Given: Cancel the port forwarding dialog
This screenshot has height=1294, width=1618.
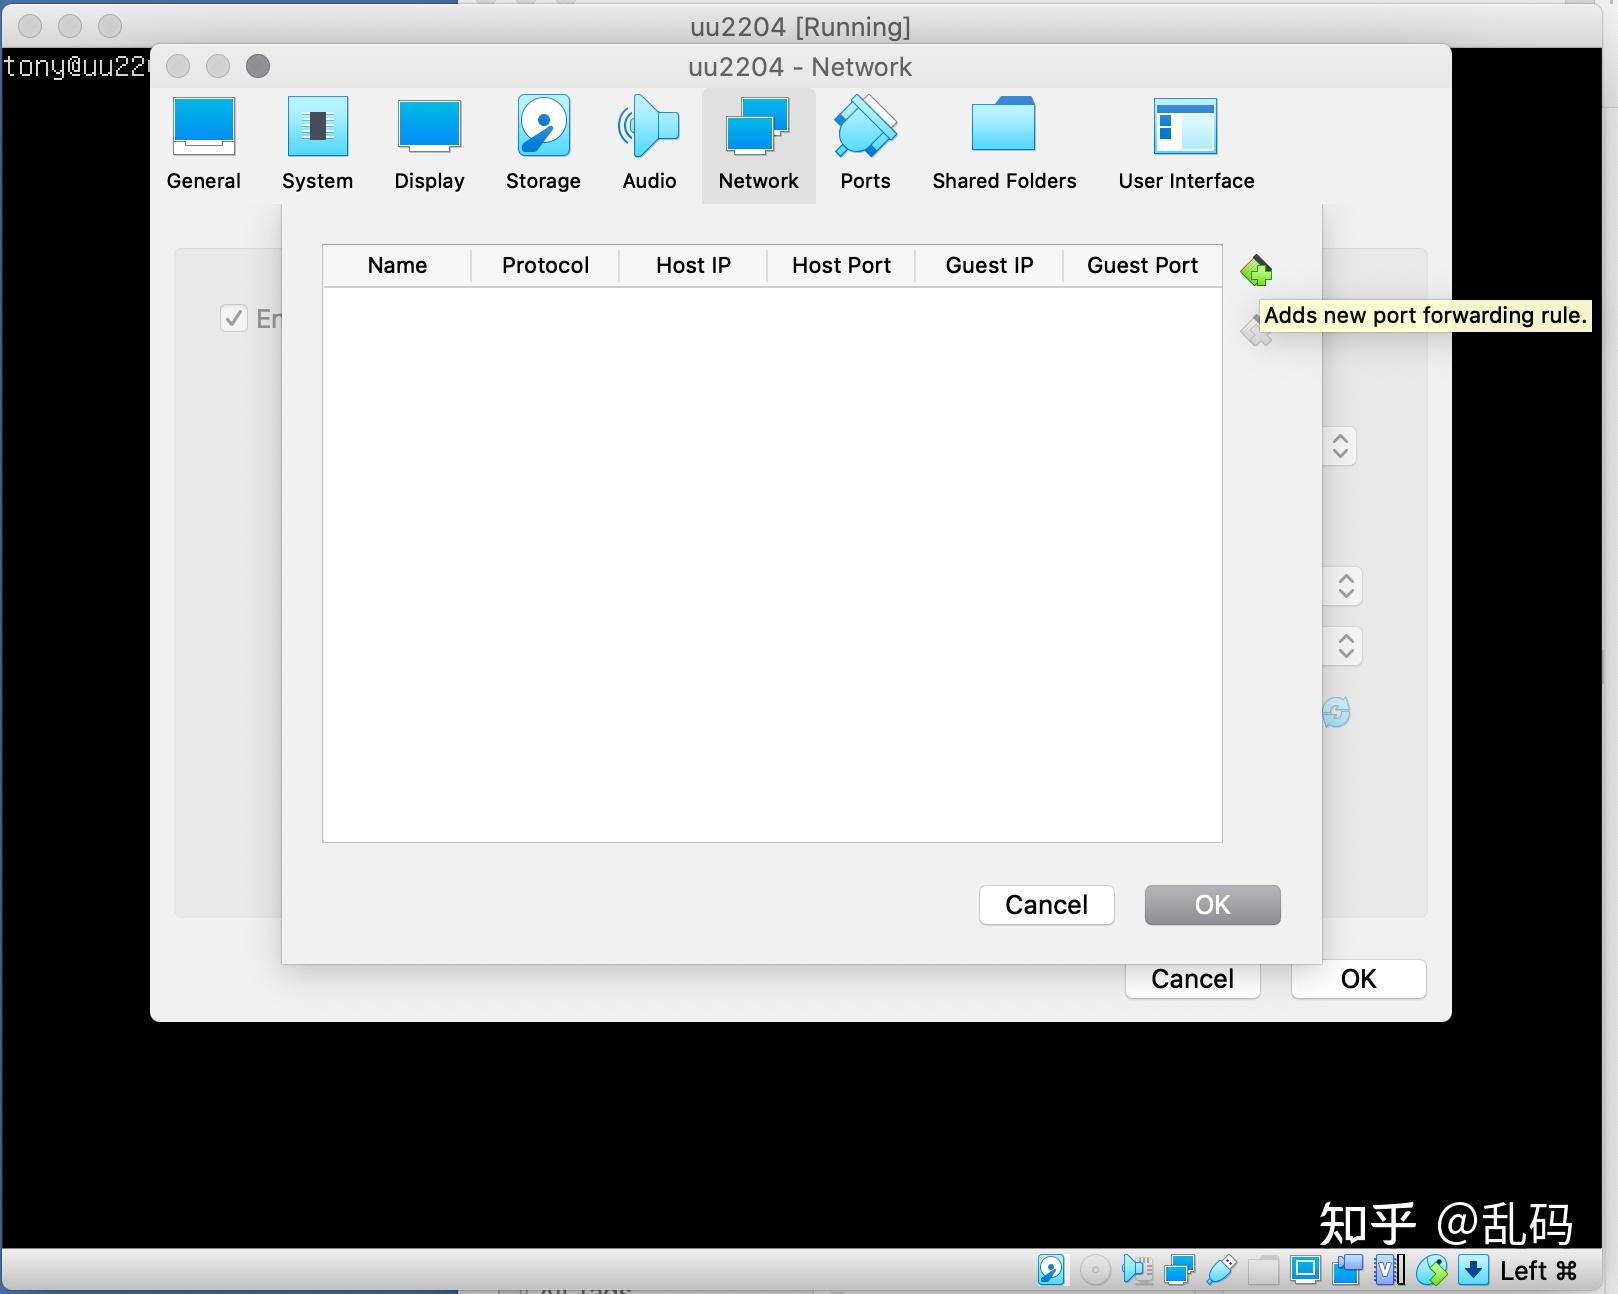Looking at the screenshot, I should (x=1045, y=905).
